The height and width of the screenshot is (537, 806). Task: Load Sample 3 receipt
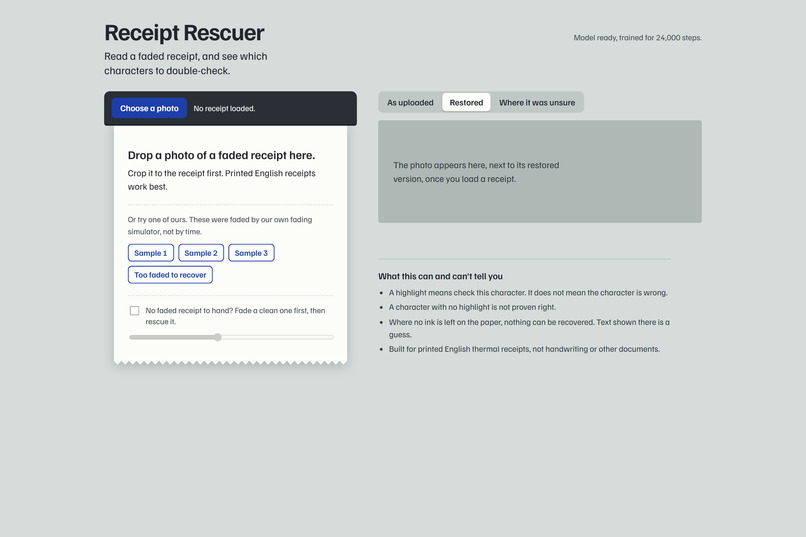click(251, 253)
